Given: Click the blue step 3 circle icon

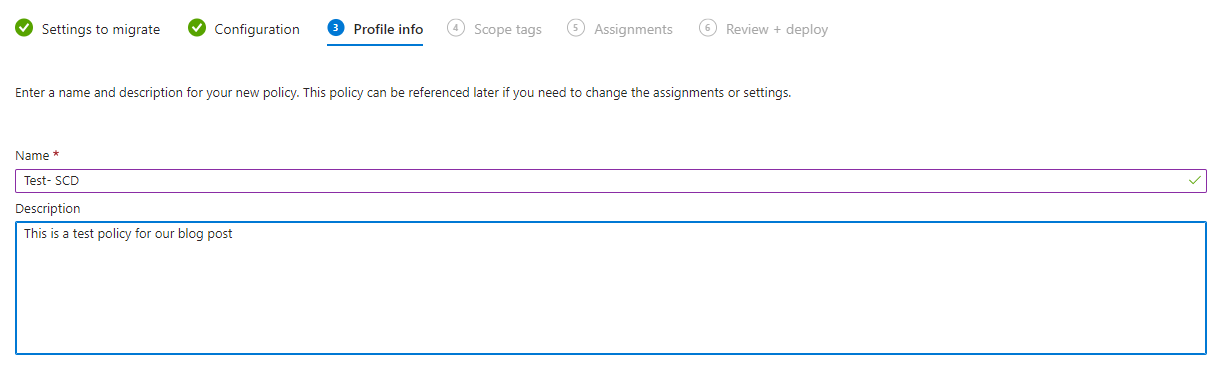Looking at the screenshot, I should pos(336,28).
